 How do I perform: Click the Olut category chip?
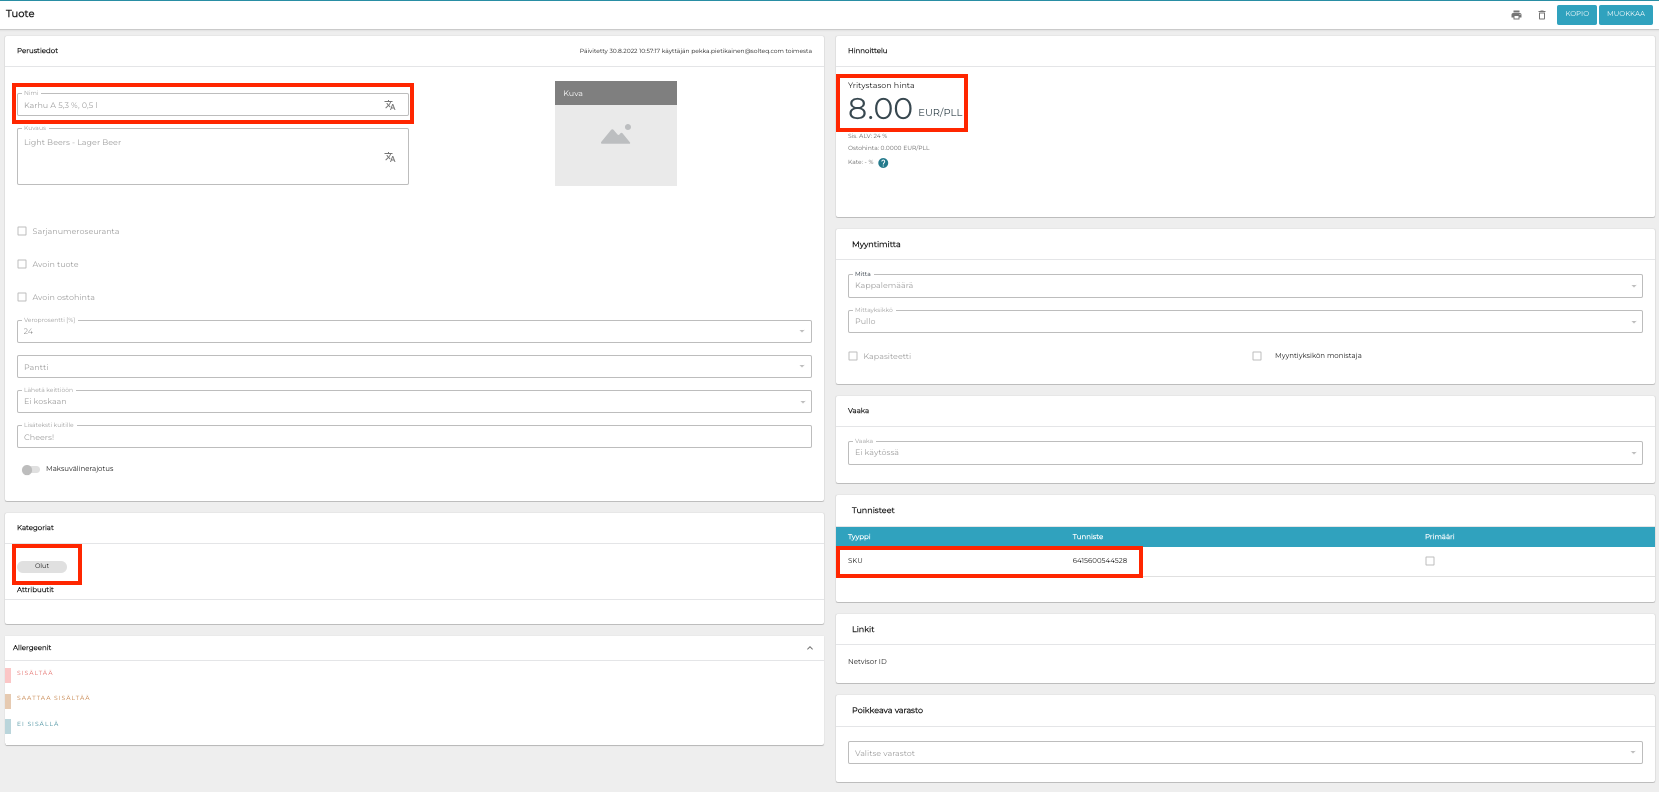pos(42,566)
